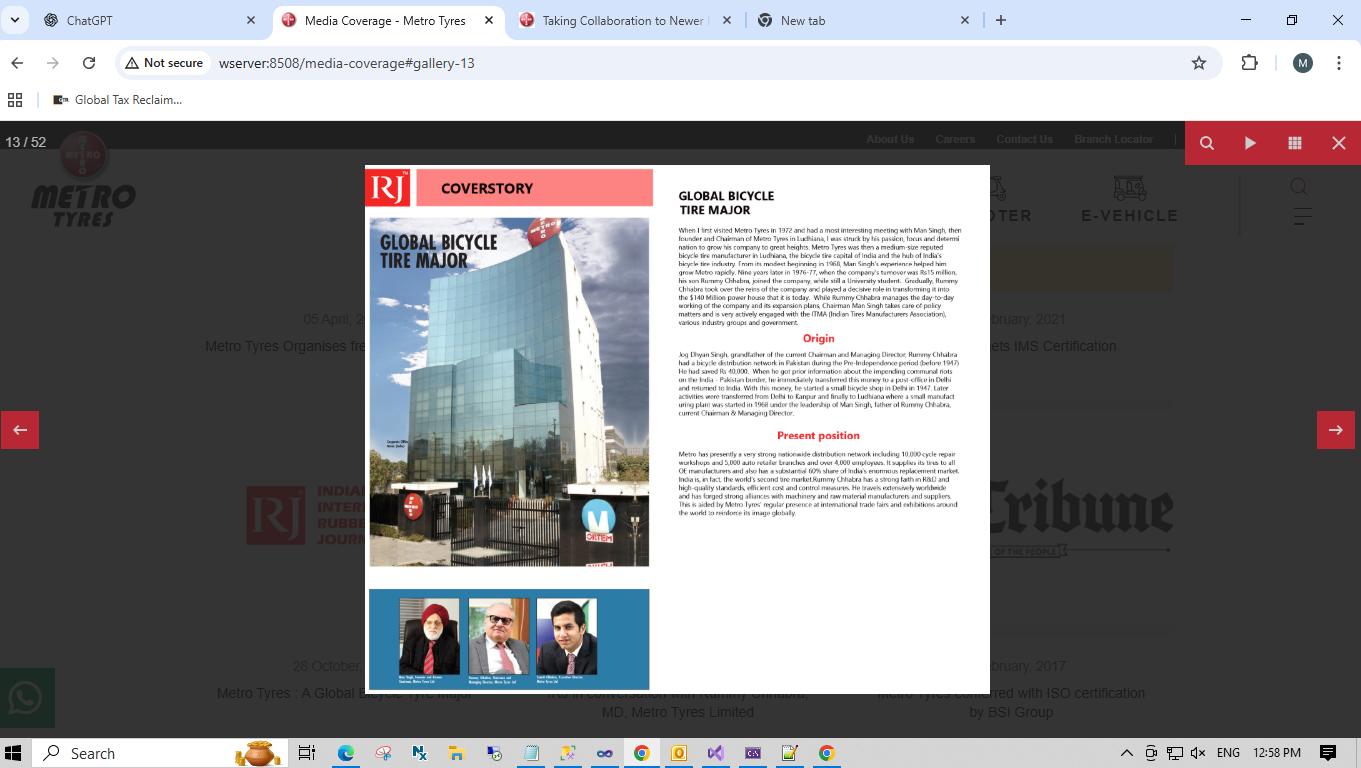Viewport: 1361px width, 768px height.
Task: Switch to the ChatGPT tab
Action: 151,20
